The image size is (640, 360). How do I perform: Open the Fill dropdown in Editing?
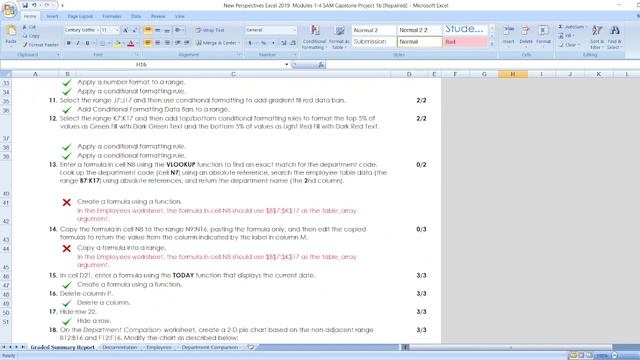point(574,36)
